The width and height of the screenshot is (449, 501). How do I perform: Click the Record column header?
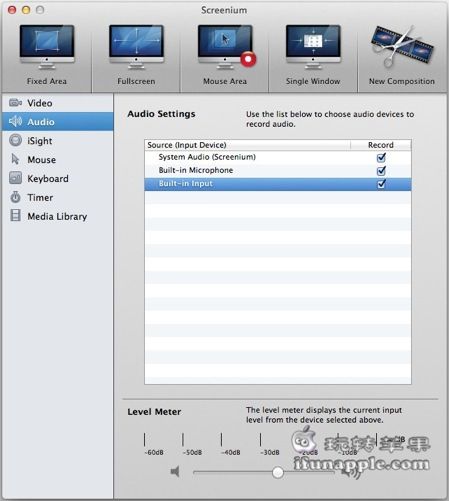(x=381, y=145)
